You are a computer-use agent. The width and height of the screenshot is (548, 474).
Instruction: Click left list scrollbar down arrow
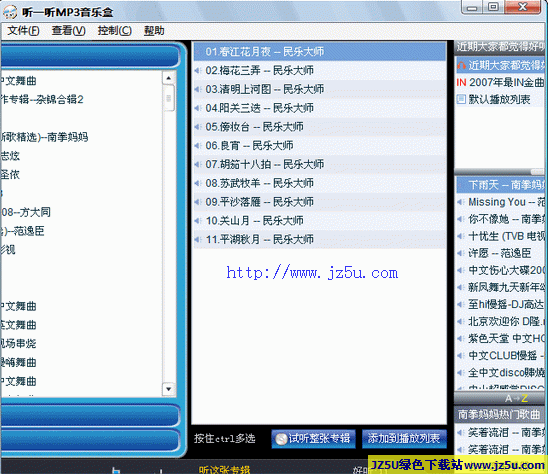point(169,389)
